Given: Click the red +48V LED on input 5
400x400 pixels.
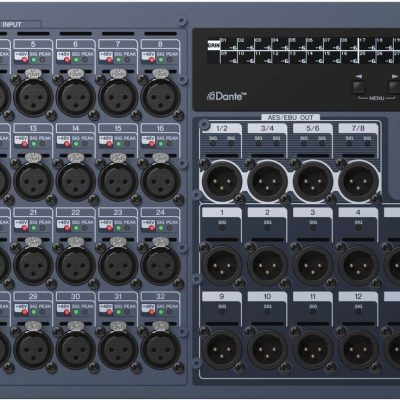Looking at the screenshot, I should [x=24, y=60].
